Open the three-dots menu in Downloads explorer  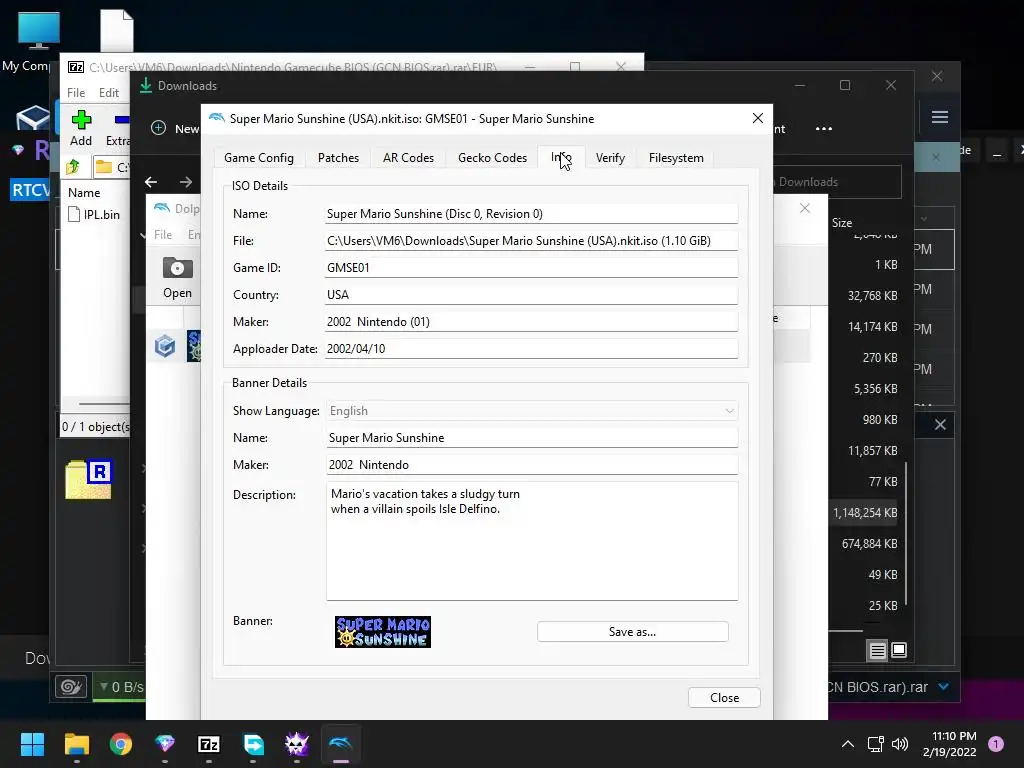pyautogui.click(x=824, y=129)
